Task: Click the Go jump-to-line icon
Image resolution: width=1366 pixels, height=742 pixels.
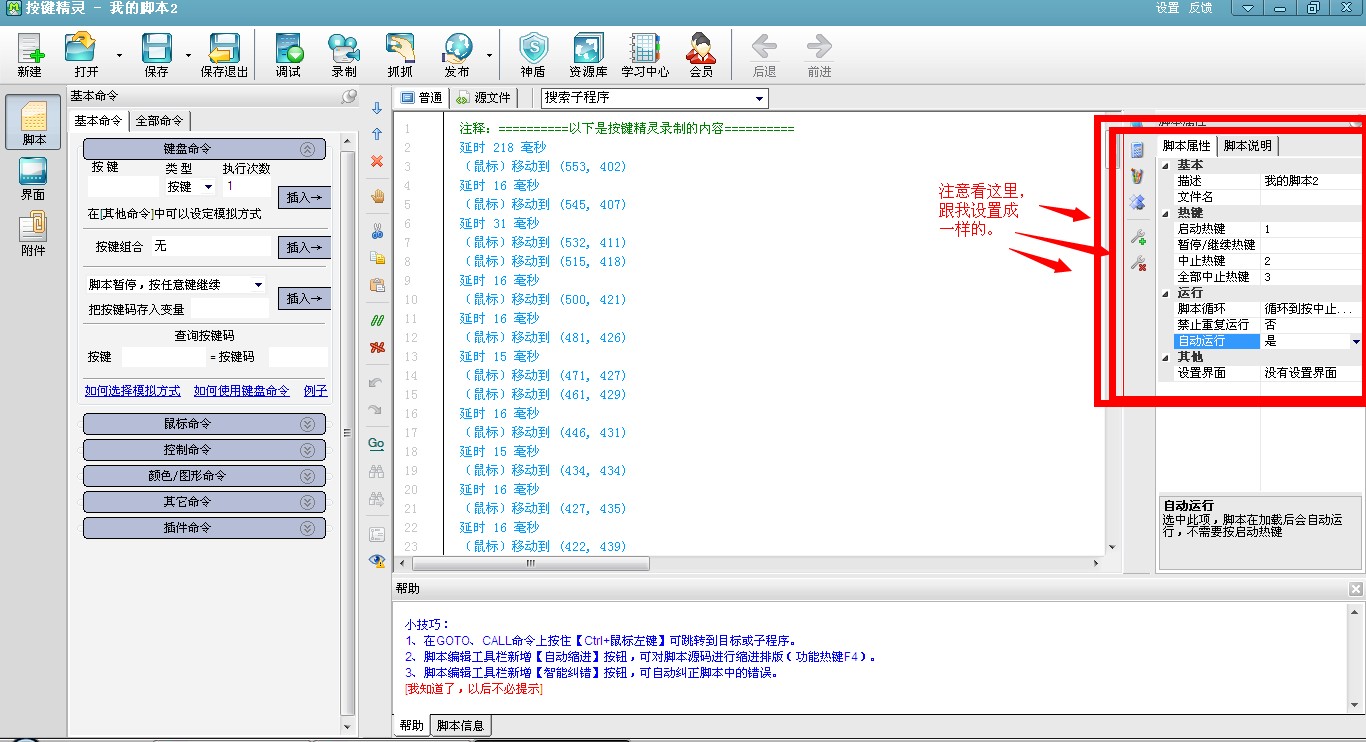Action: [376, 443]
